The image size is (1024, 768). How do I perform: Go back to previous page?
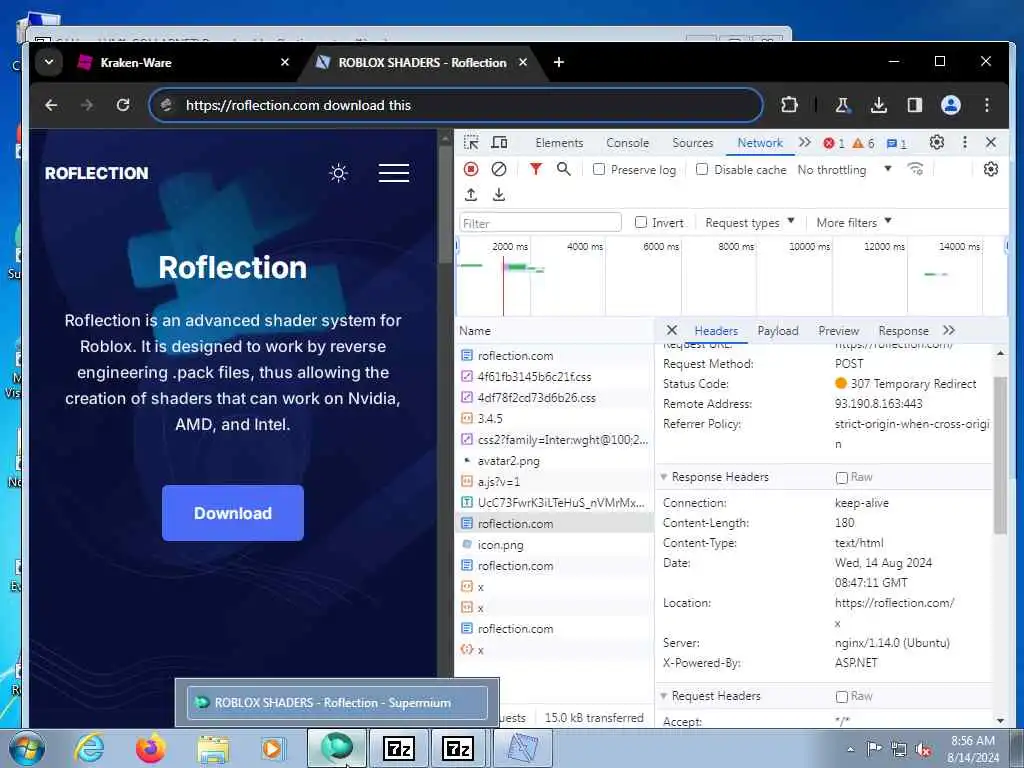point(51,105)
